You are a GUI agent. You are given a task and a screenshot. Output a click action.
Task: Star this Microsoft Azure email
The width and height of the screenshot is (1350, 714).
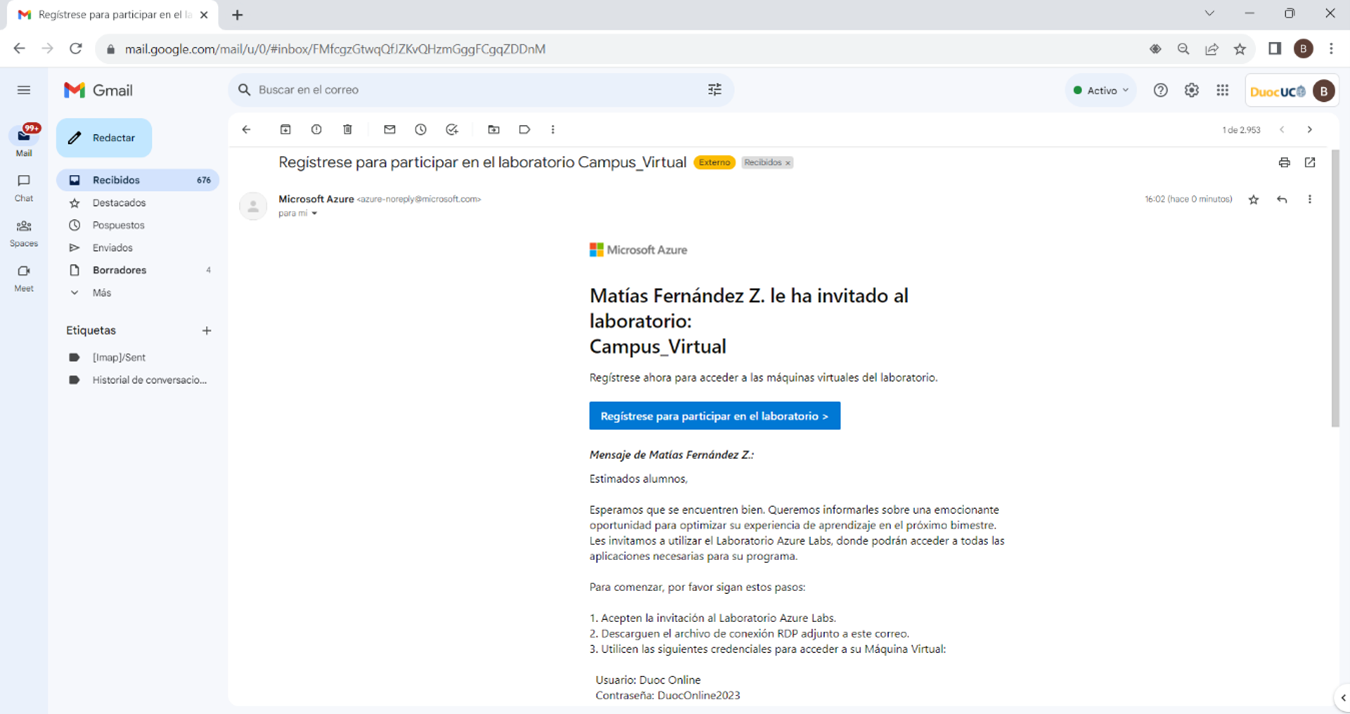(x=1254, y=200)
